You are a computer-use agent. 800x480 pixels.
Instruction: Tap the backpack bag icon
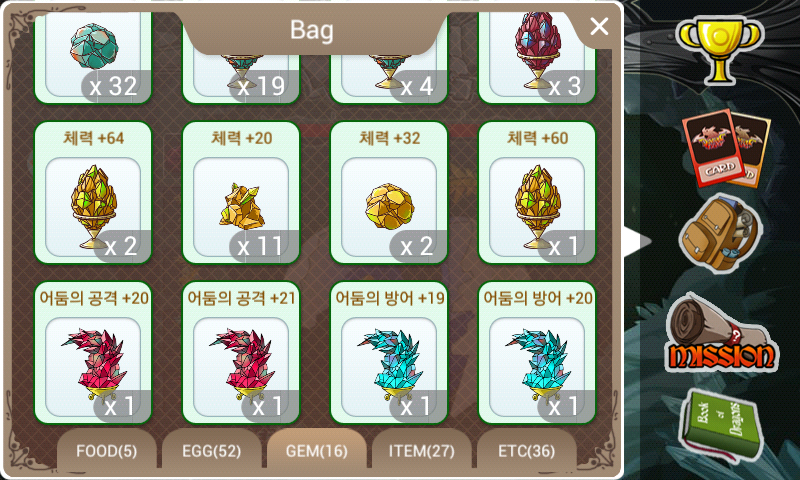(719, 235)
